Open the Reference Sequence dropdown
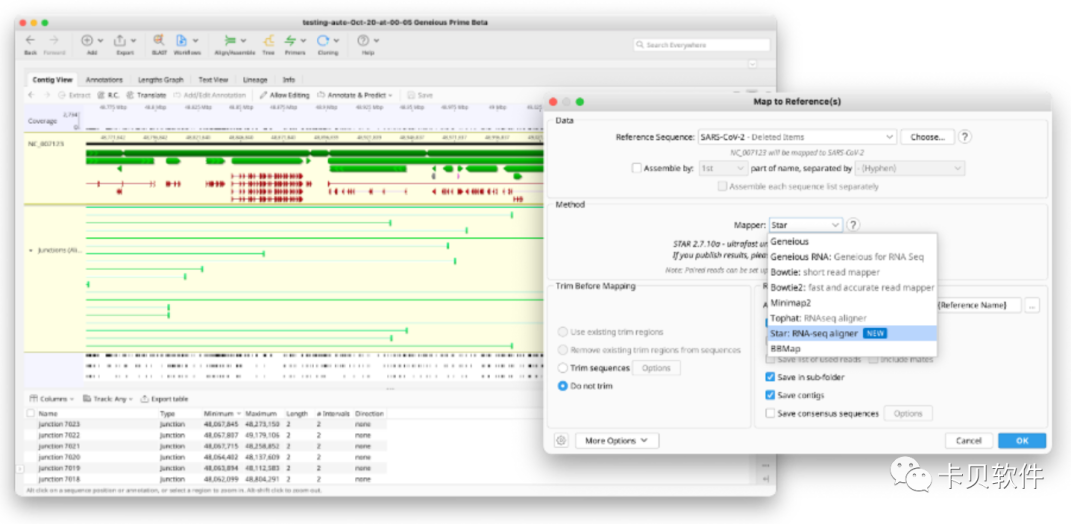Screen dimensions: 1080x524 pyautogui.click(x=798, y=137)
